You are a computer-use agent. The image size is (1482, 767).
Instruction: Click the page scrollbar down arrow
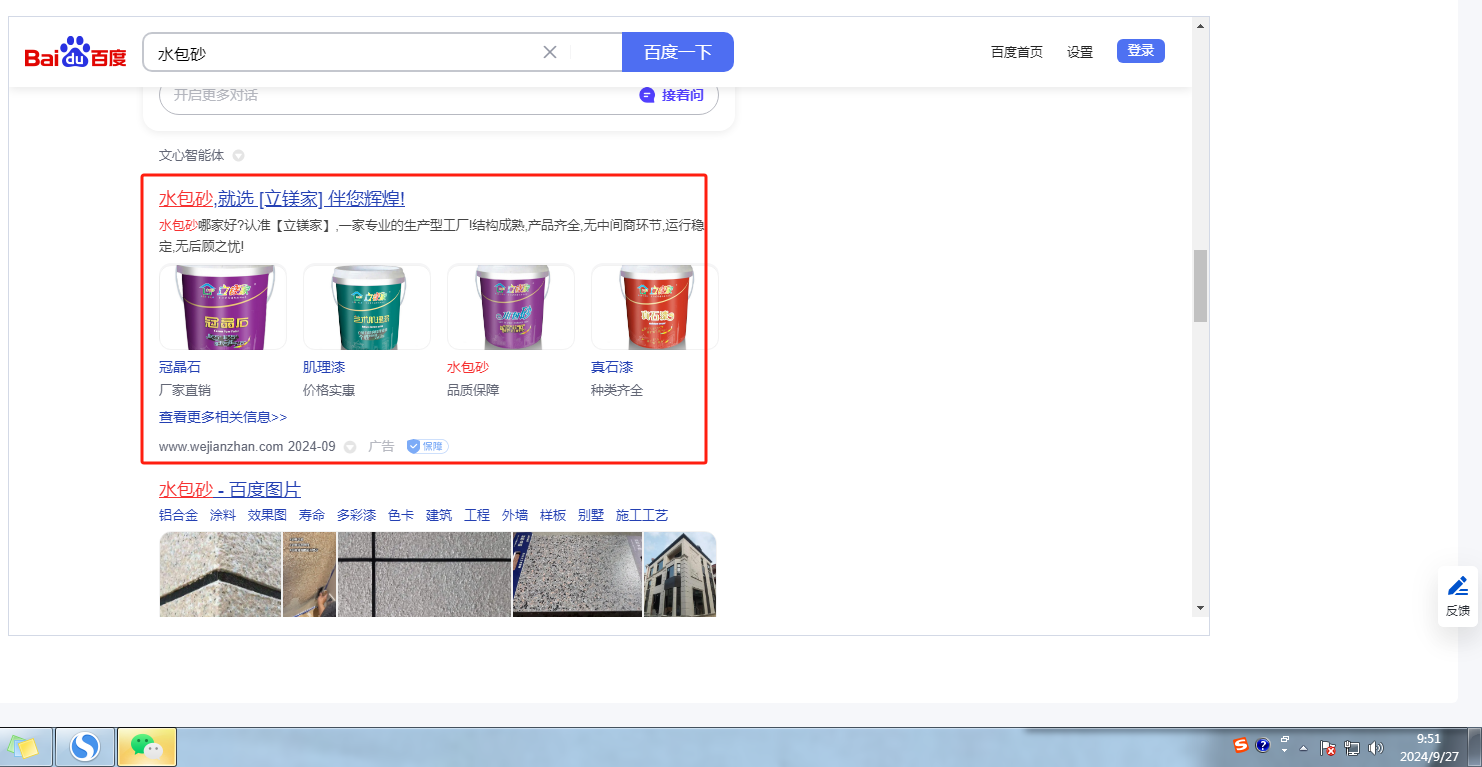pyautogui.click(x=1200, y=608)
